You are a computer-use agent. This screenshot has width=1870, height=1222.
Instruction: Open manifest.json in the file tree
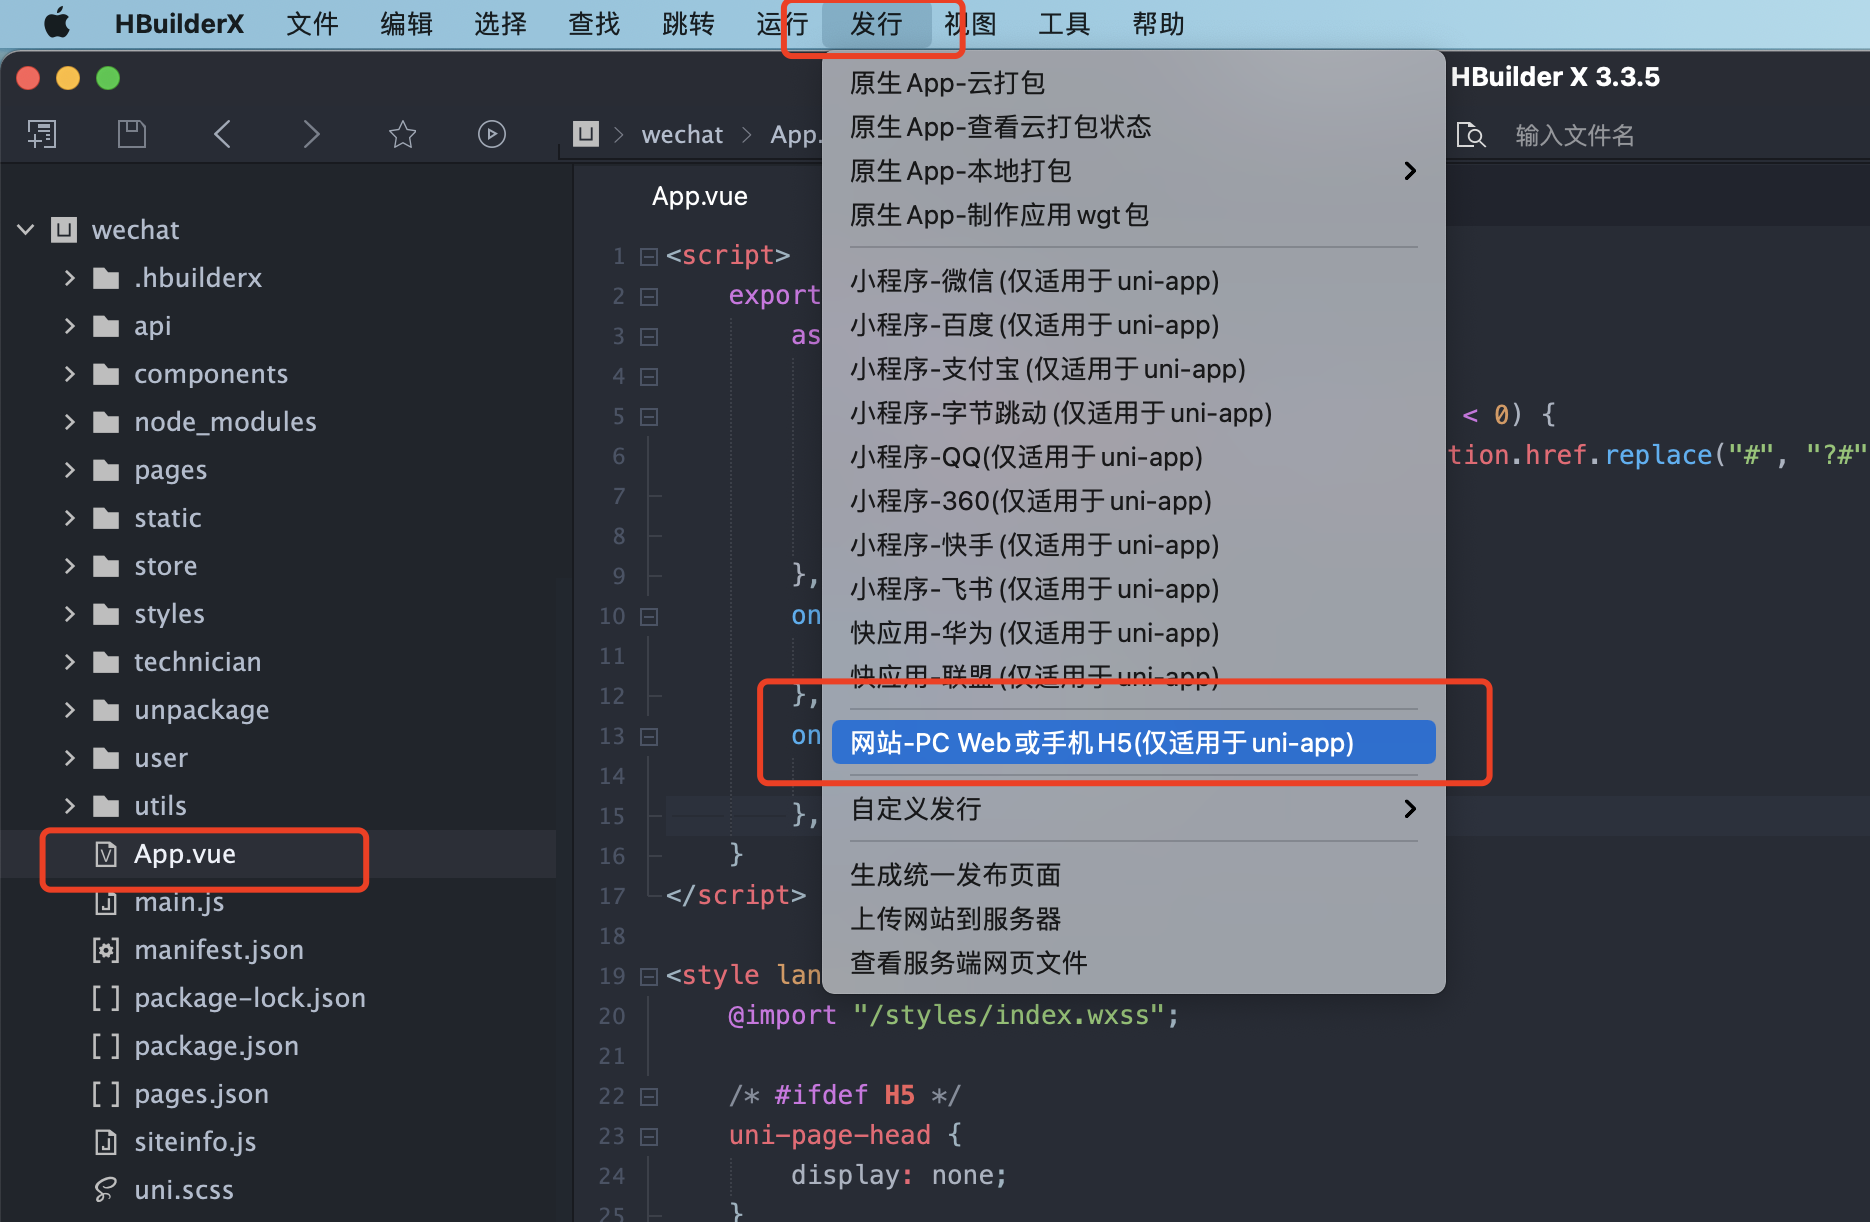tap(218, 950)
